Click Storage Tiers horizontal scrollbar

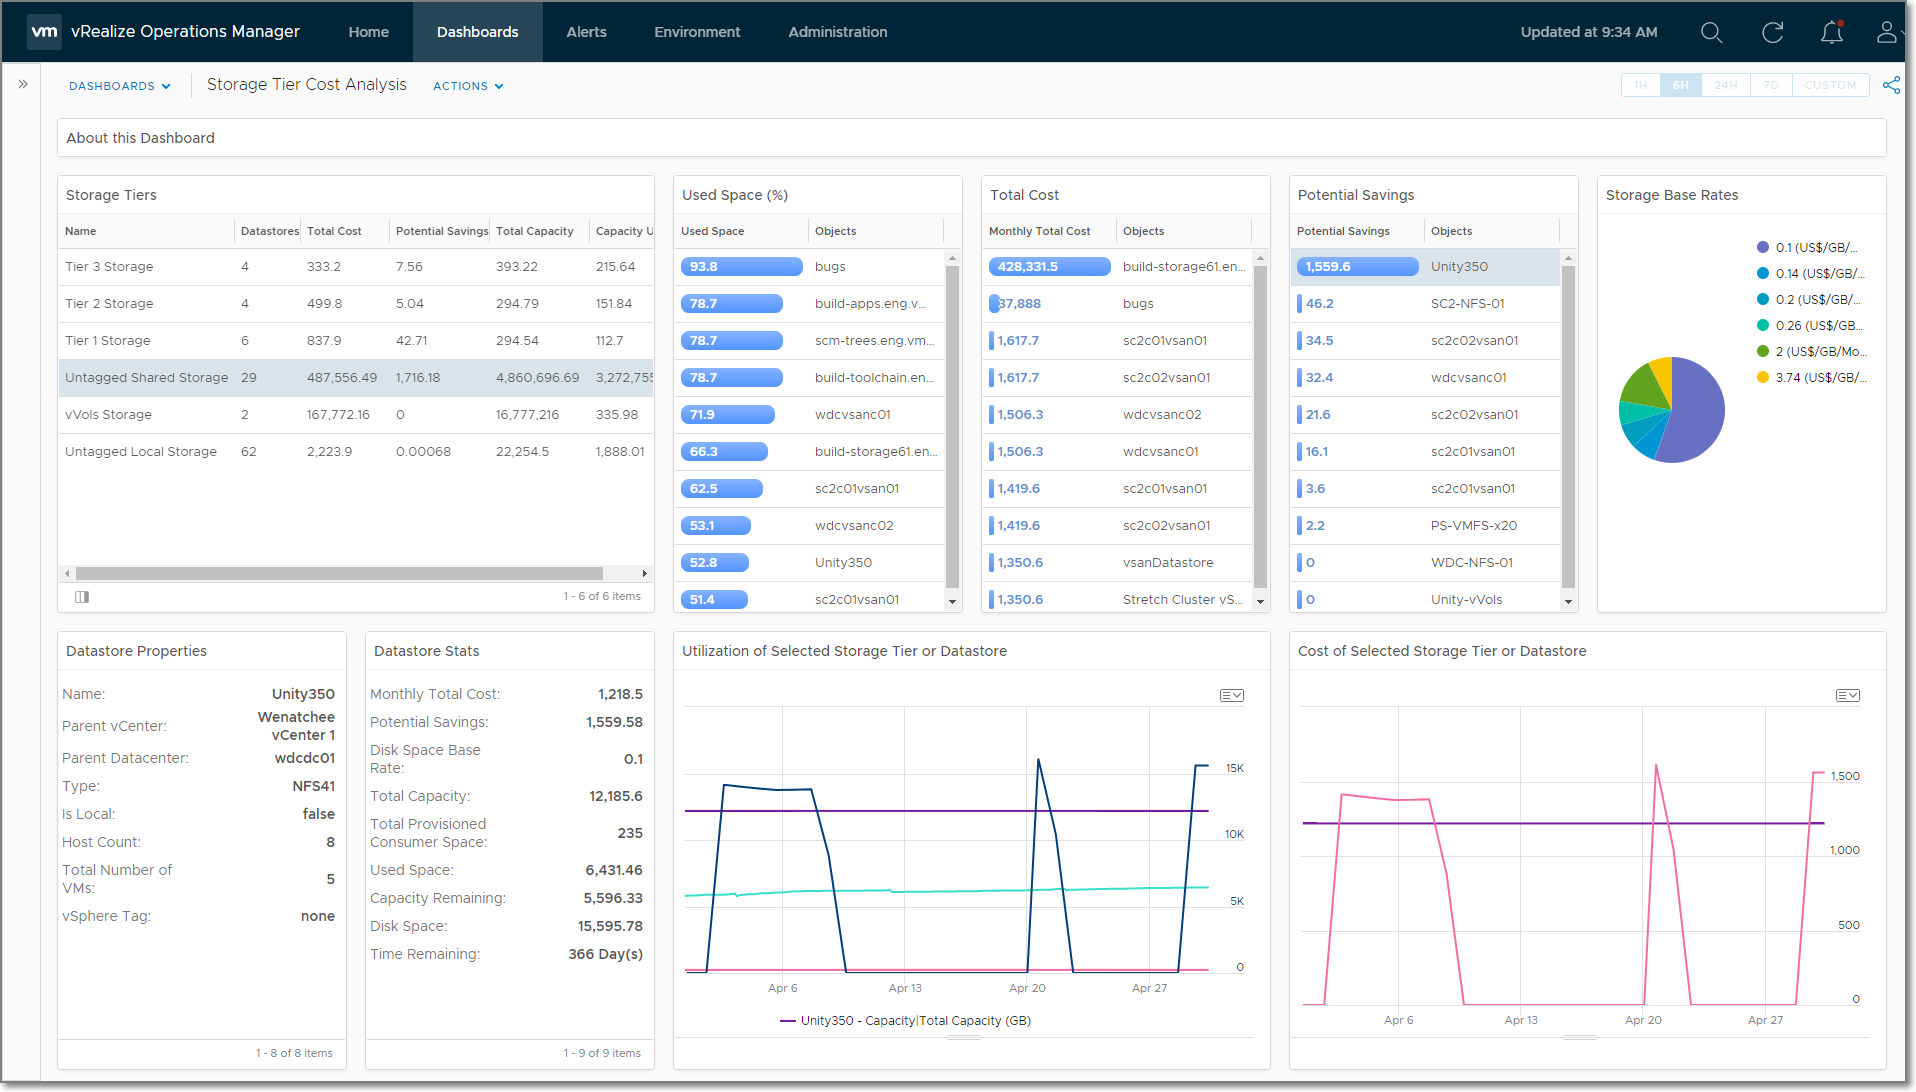point(339,574)
